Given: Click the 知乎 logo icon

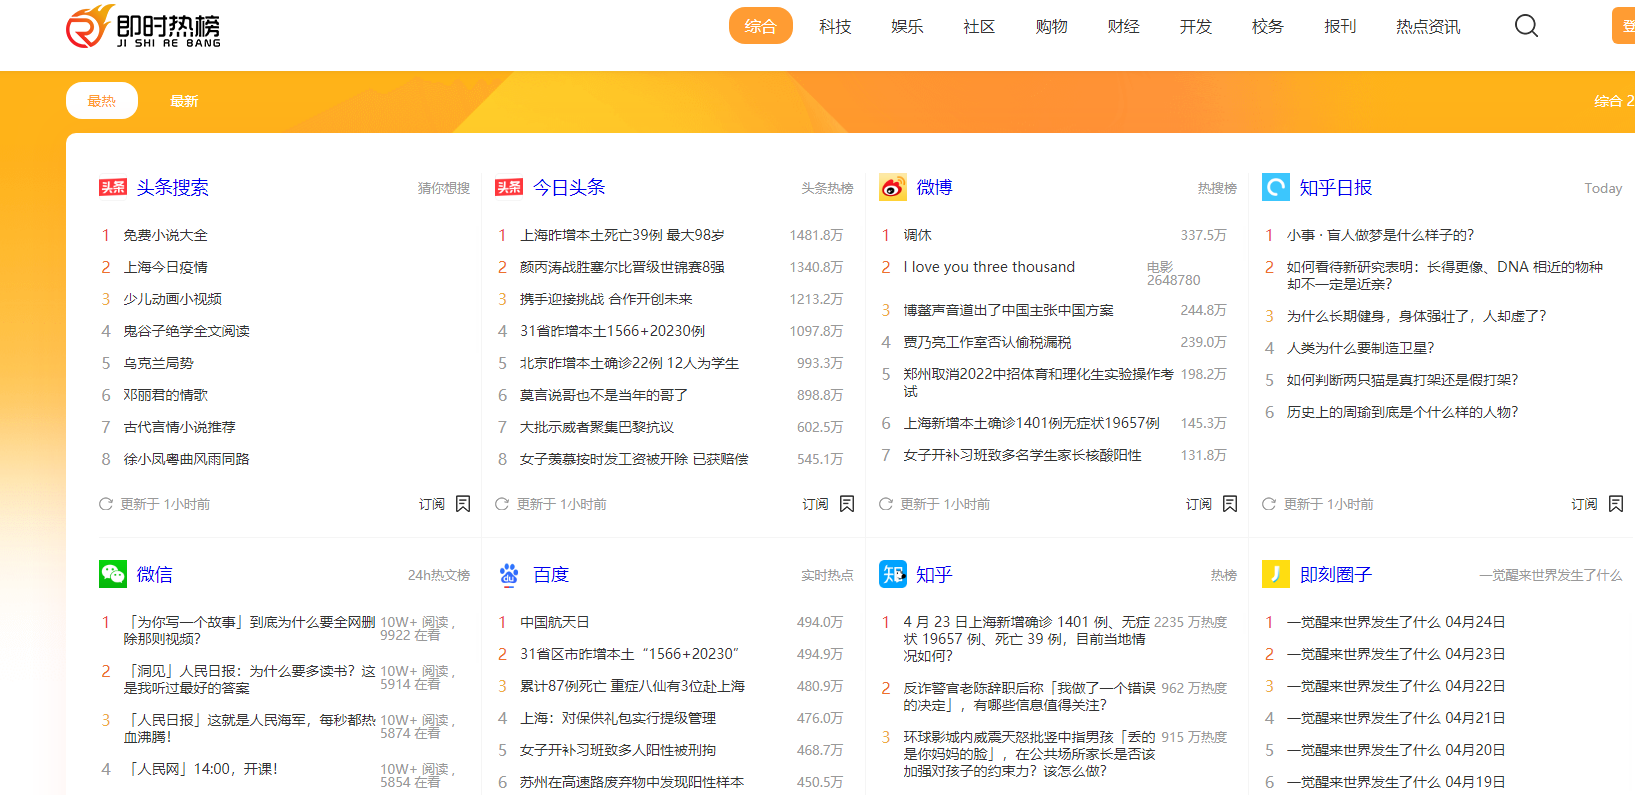Looking at the screenshot, I should 893,574.
